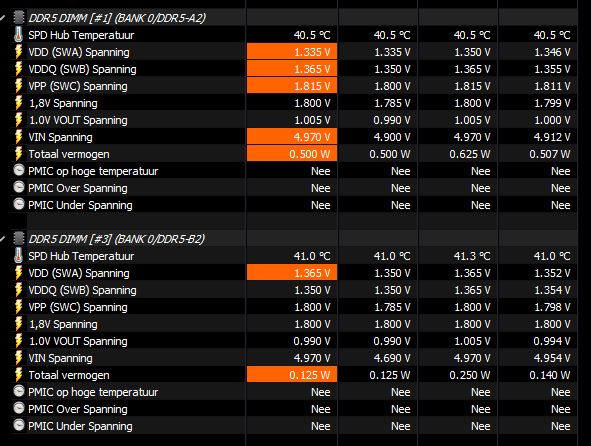Select DDR5 DIMM [#3] (BANK 0/DDR5-B2) header
Image resolution: width=591 pixels, height=446 pixels.
pyautogui.click(x=117, y=239)
